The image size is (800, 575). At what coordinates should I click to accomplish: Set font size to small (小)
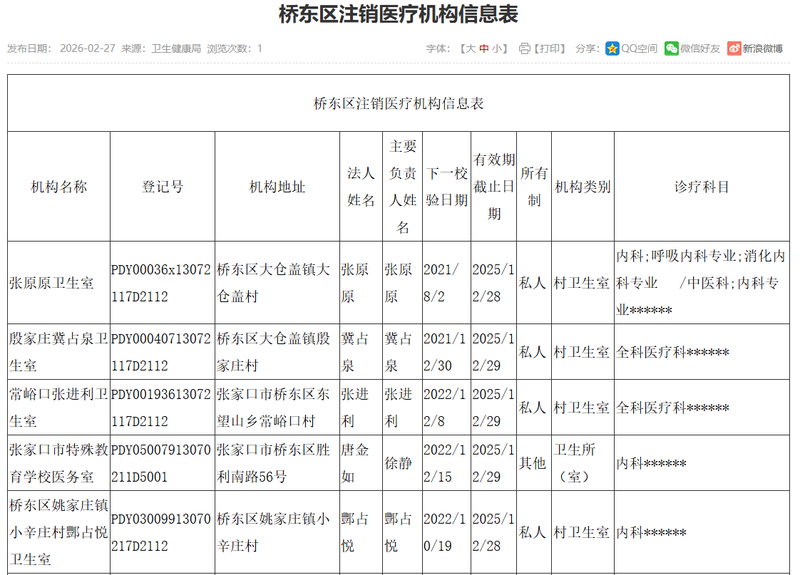pyautogui.click(x=498, y=48)
